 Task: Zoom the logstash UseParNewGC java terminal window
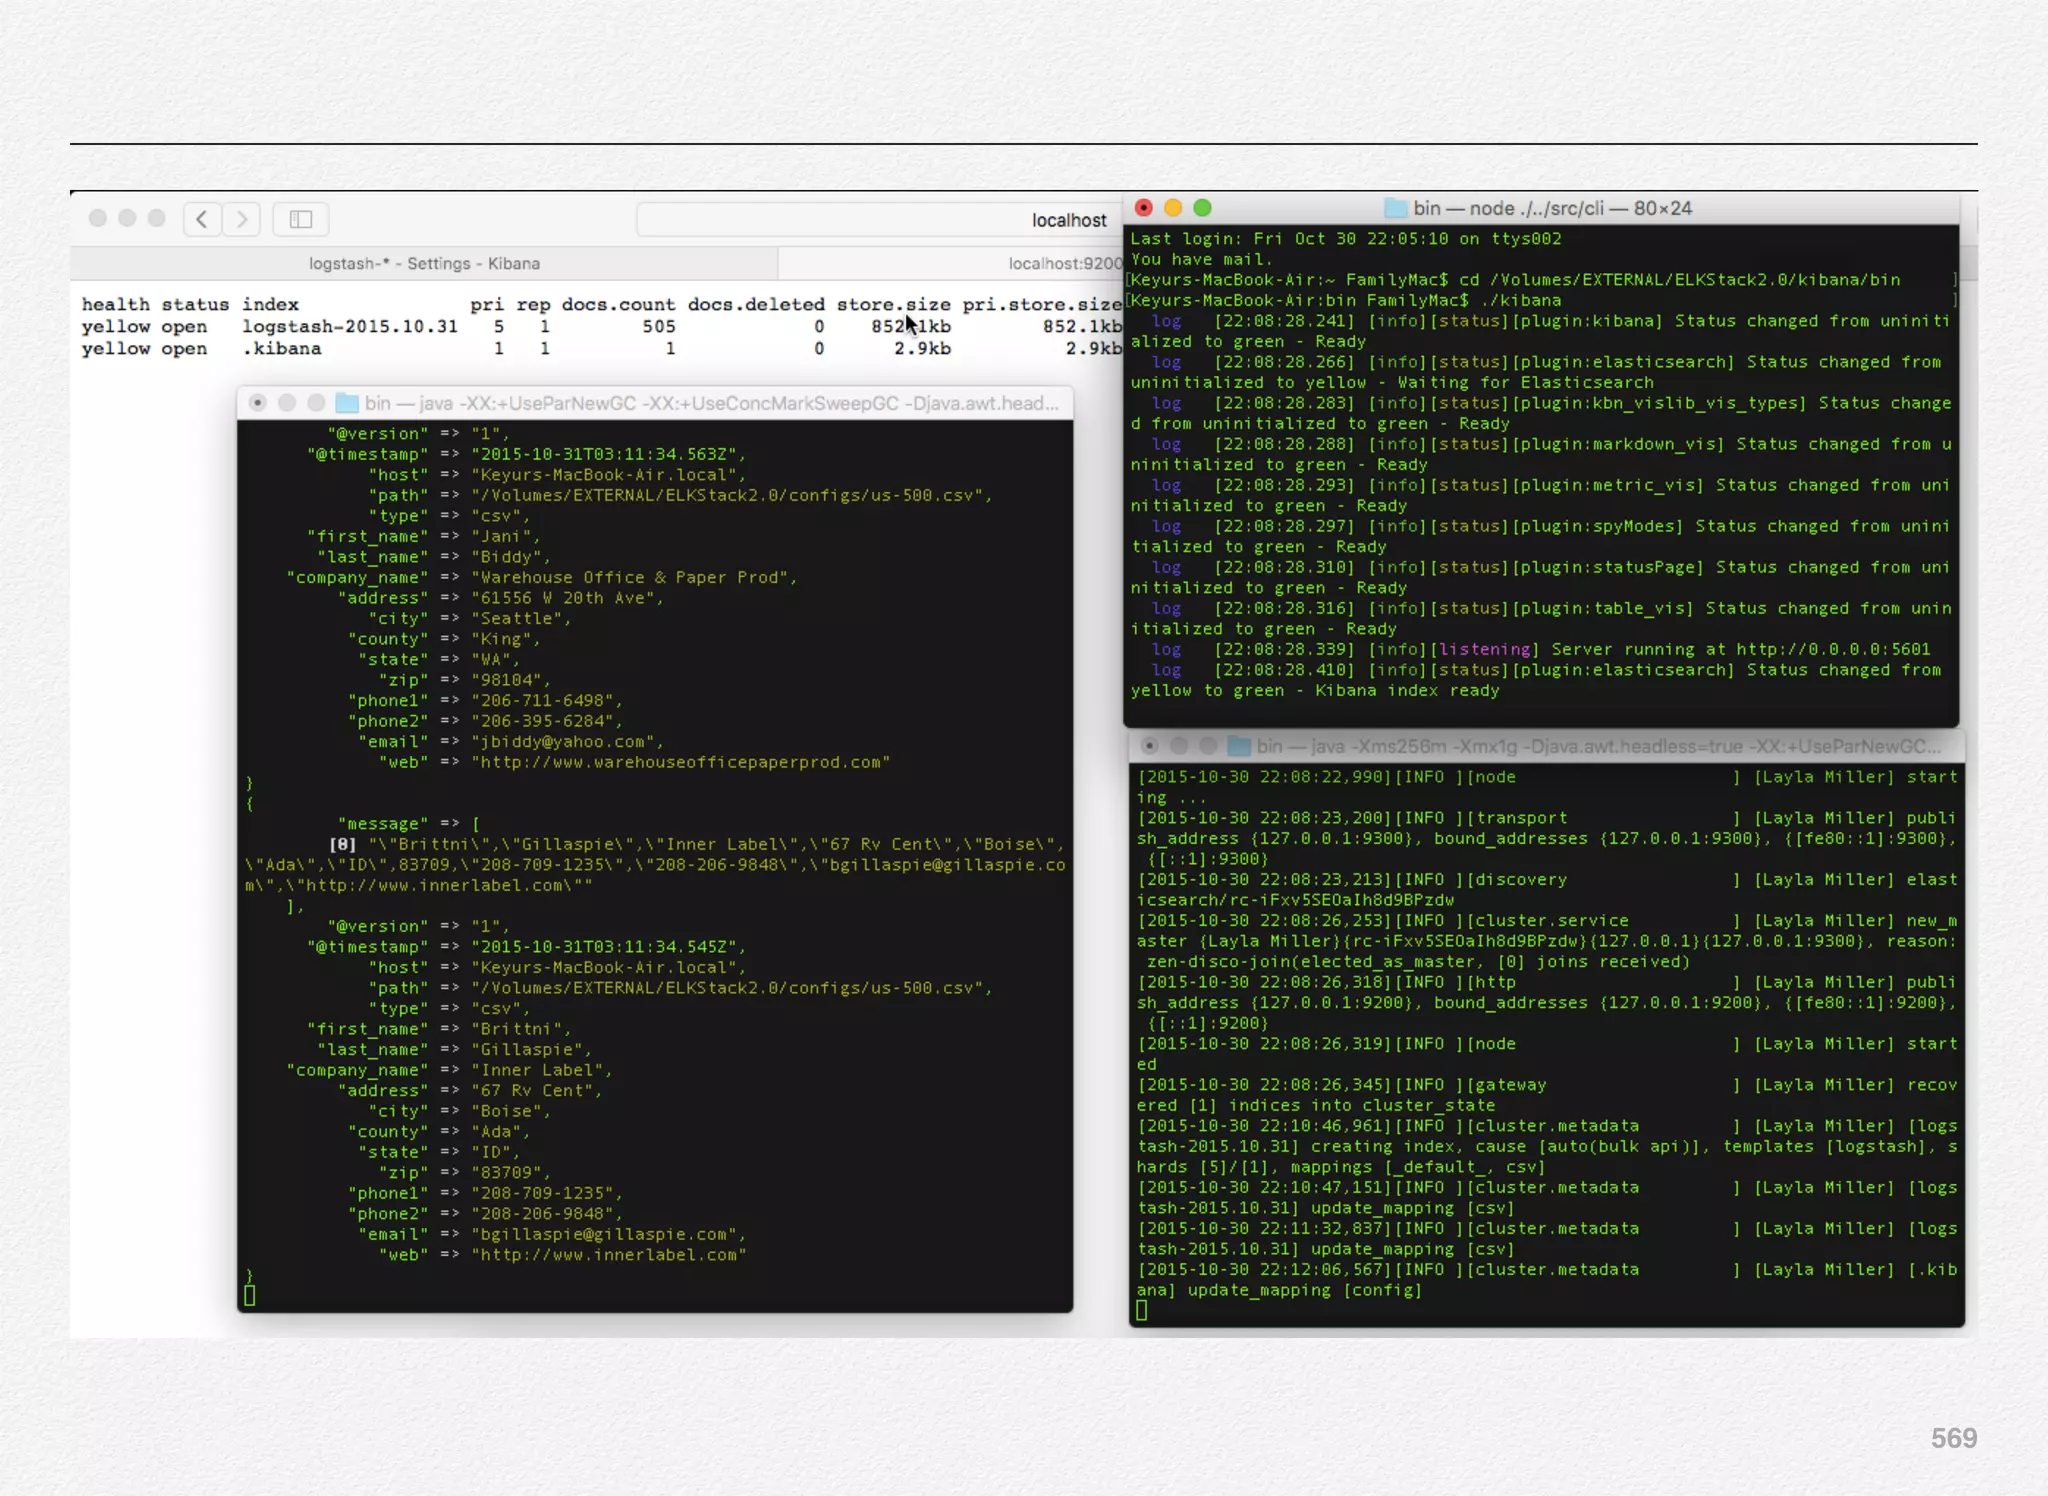[316, 403]
